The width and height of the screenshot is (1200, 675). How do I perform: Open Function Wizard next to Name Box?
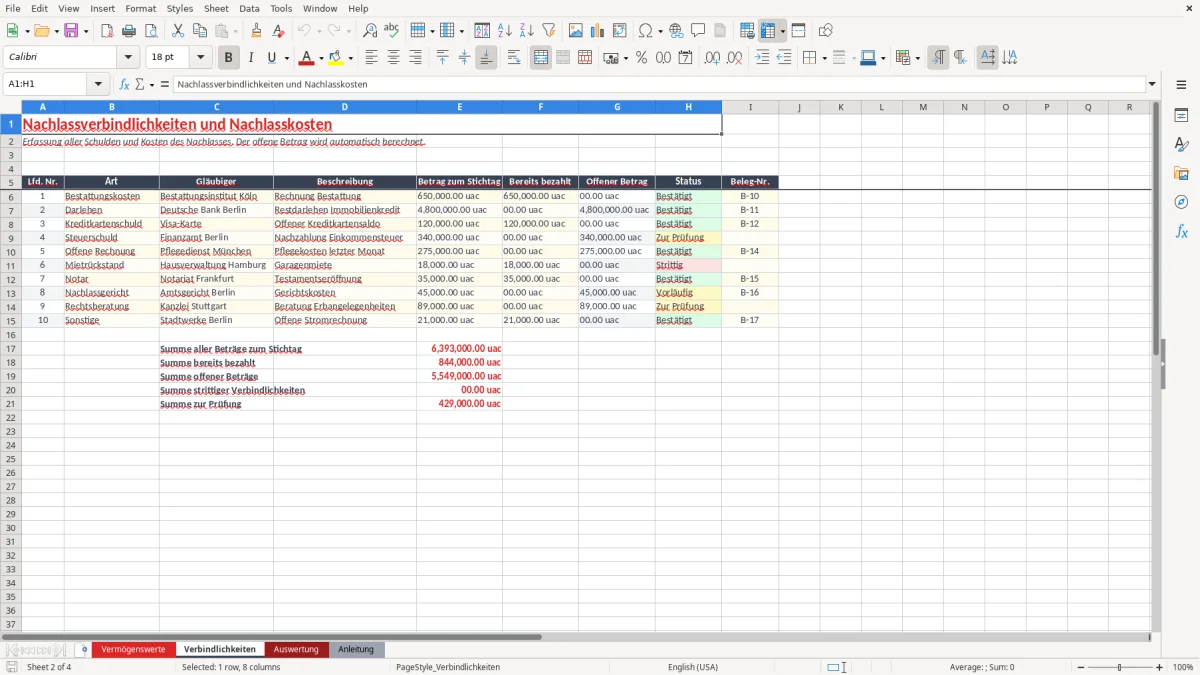pyautogui.click(x=125, y=84)
